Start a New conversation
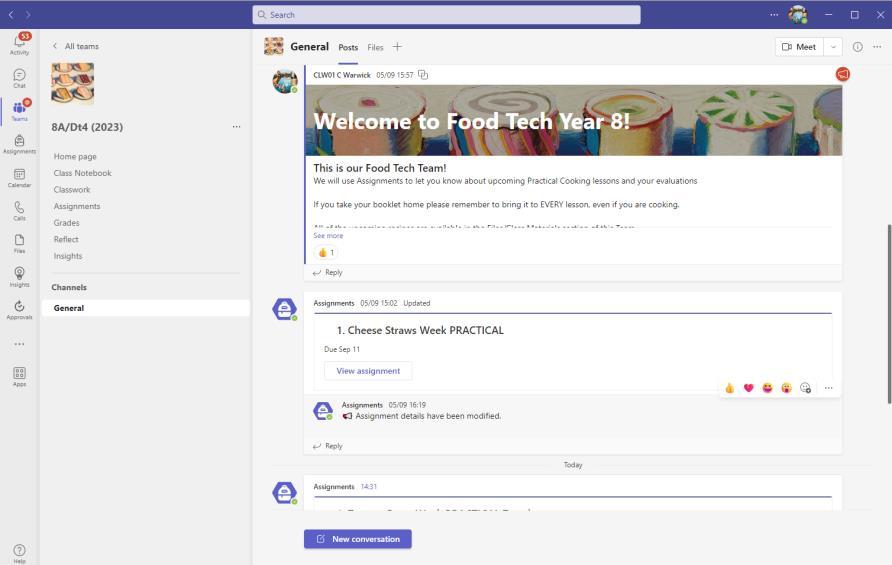The image size is (892, 565). (358, 539)
